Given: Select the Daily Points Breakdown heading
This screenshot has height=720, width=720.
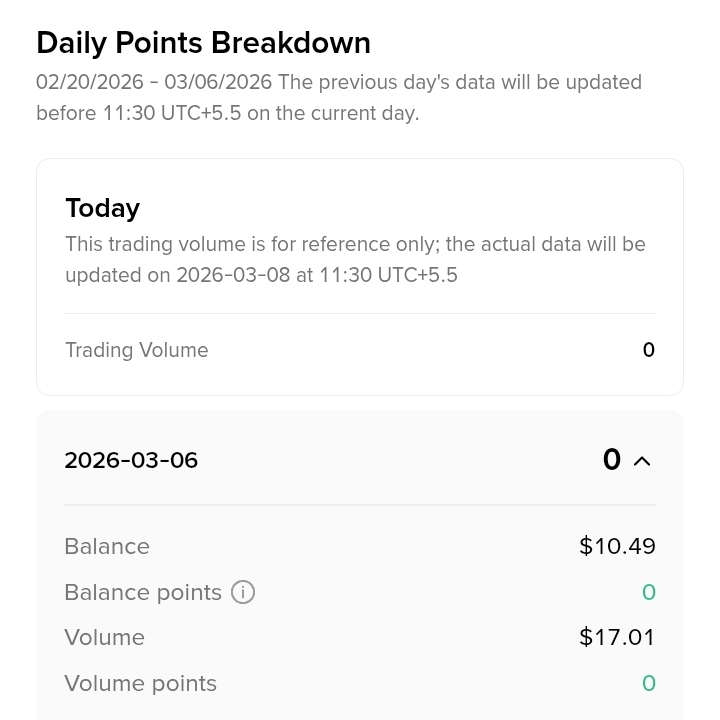Looking at the screenshot, I should click(x=203, y=43).
